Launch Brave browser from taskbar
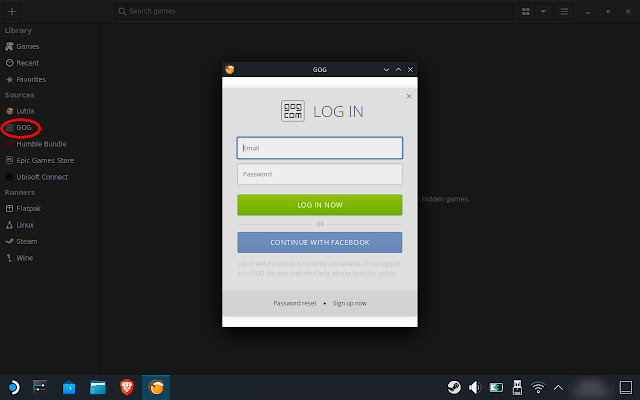This screenshot has width=640, height=400. (x=127, y=387)
